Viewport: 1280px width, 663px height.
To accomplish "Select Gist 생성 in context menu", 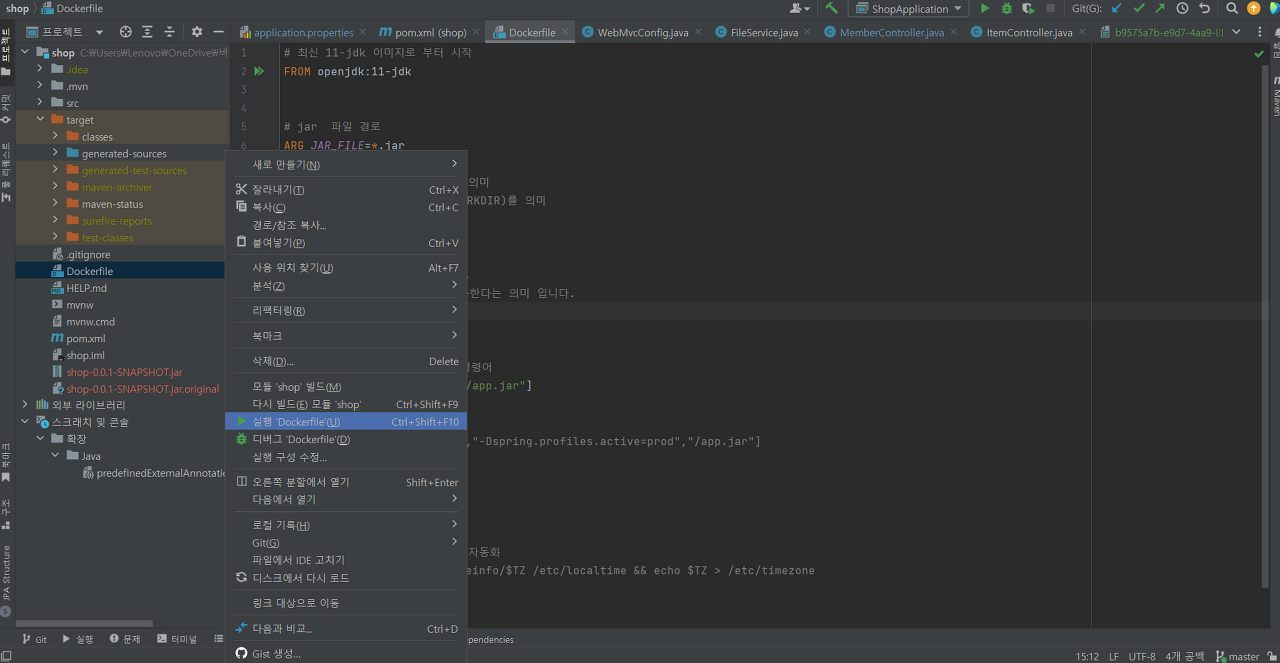I will (346, 654).
